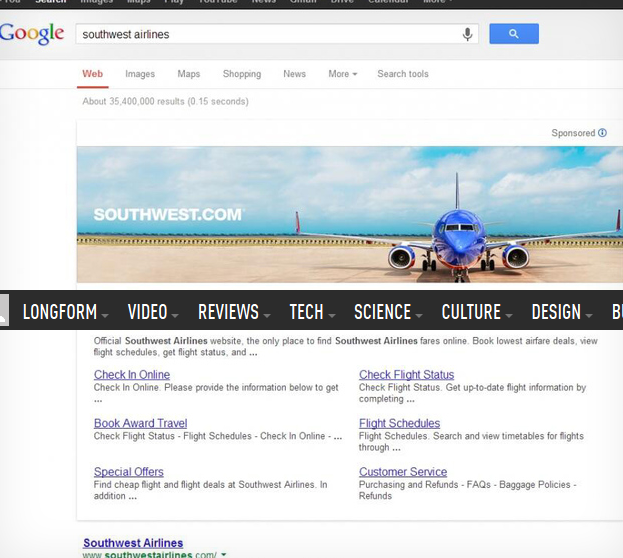
Task: Click 'Find cheap flight and flight deals' snippet
Action: [210, 490]
